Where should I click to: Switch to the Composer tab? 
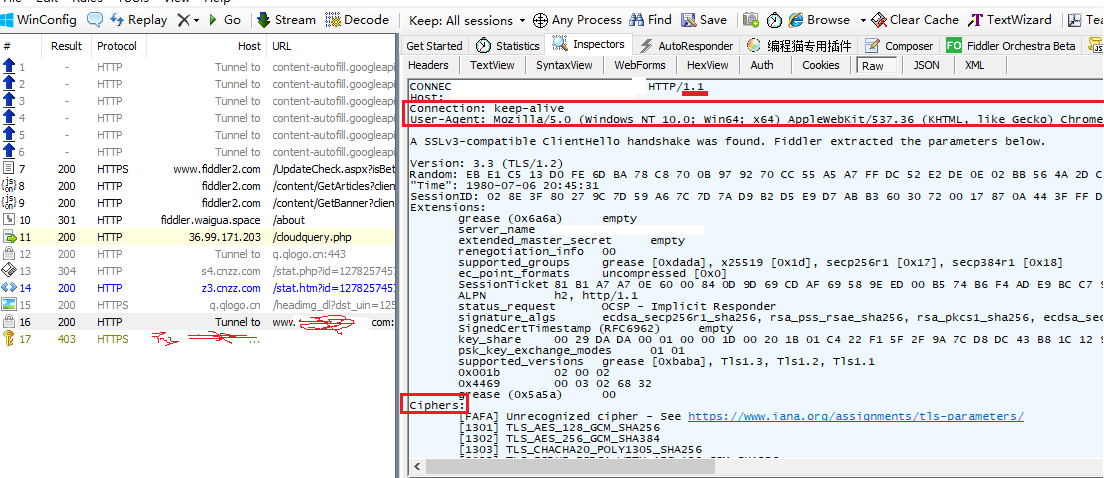[x=899, y=46]
